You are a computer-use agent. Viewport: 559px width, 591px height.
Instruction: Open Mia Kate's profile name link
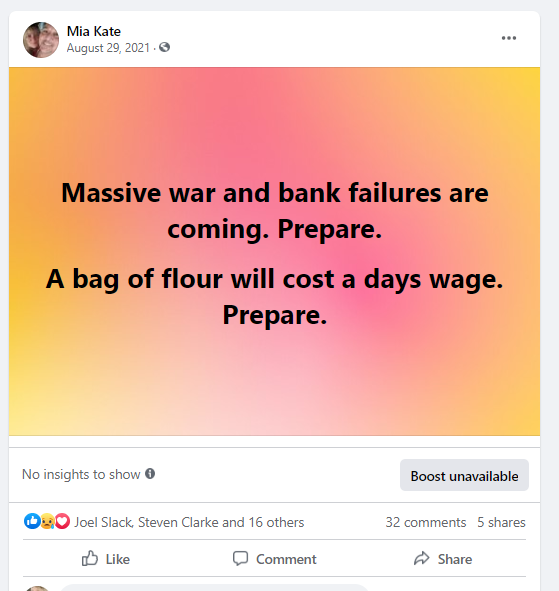[94, 31]
